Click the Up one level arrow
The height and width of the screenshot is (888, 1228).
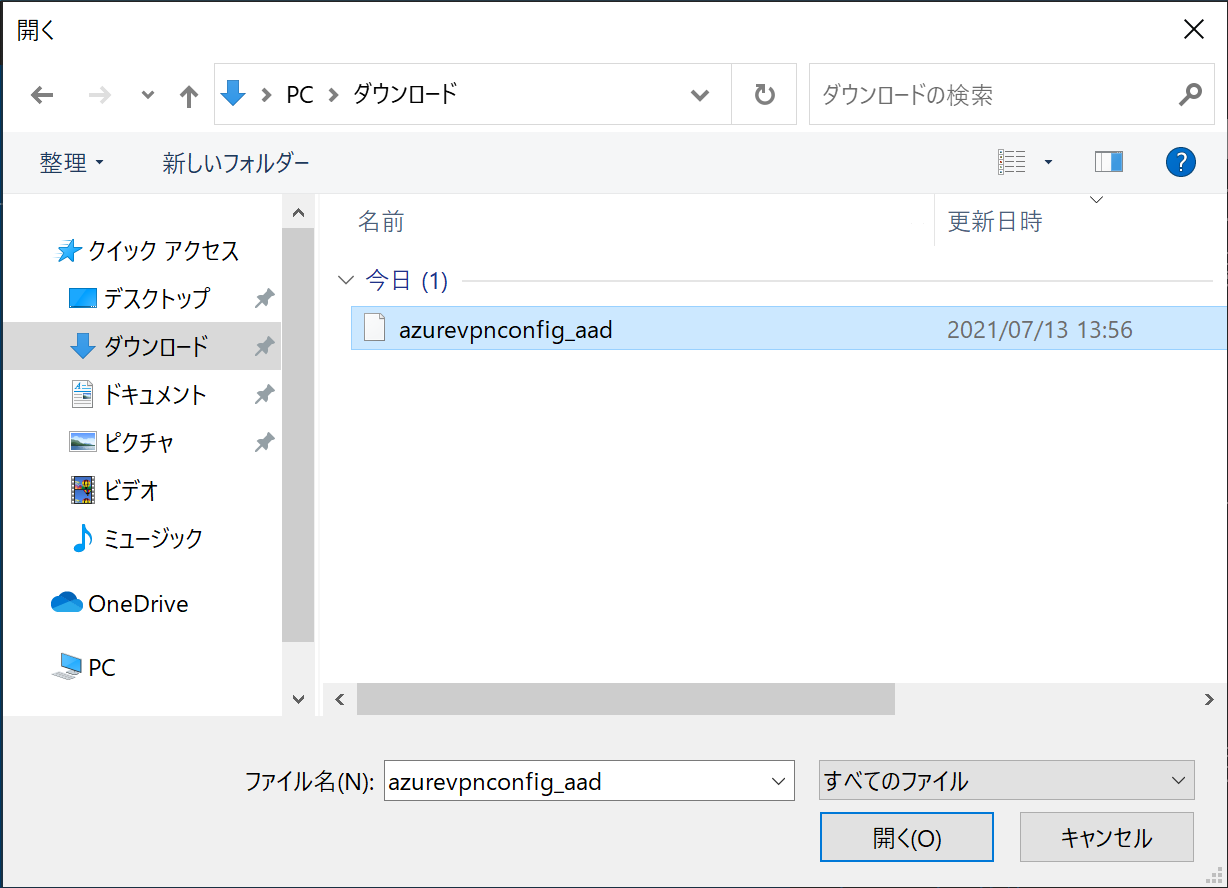point(188,95)
